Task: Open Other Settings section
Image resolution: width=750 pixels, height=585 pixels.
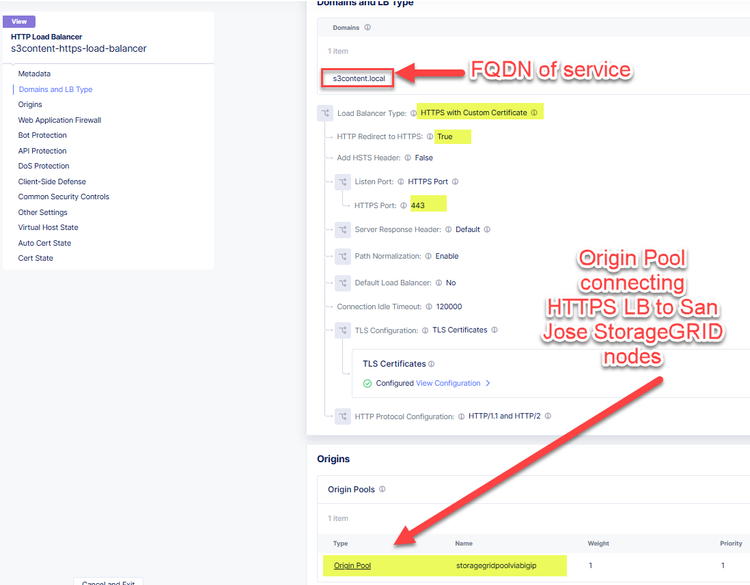Action: 43,212
